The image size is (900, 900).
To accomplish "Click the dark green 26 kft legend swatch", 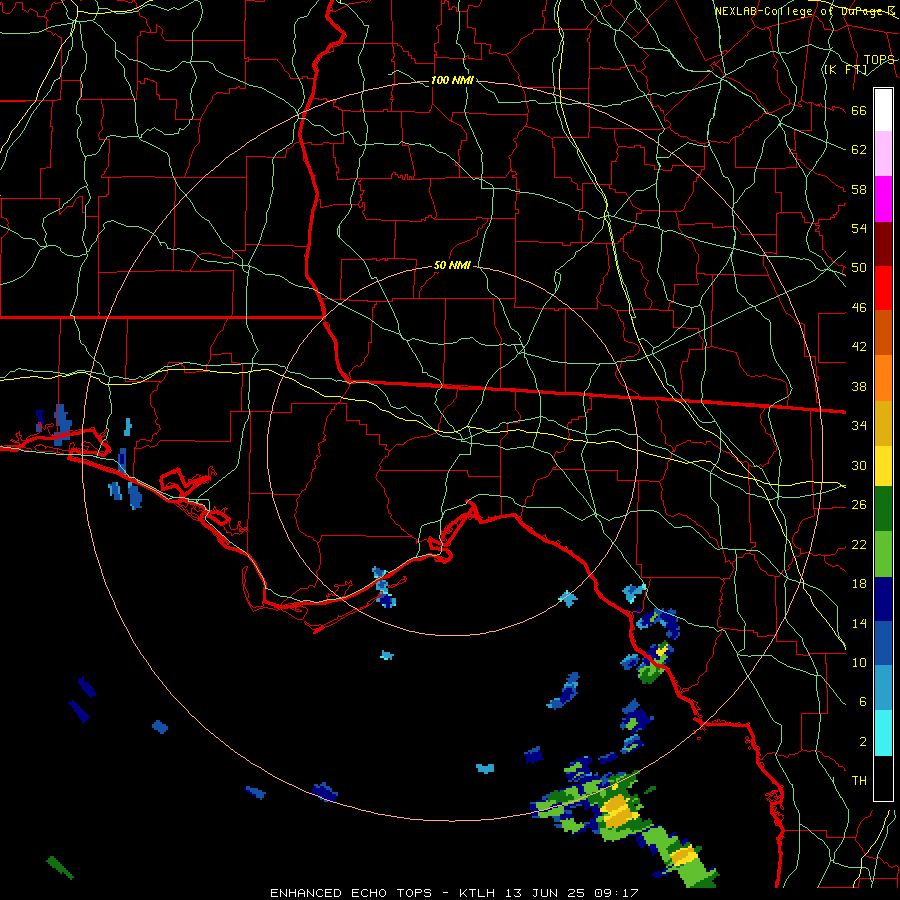I will pos(883,509).
